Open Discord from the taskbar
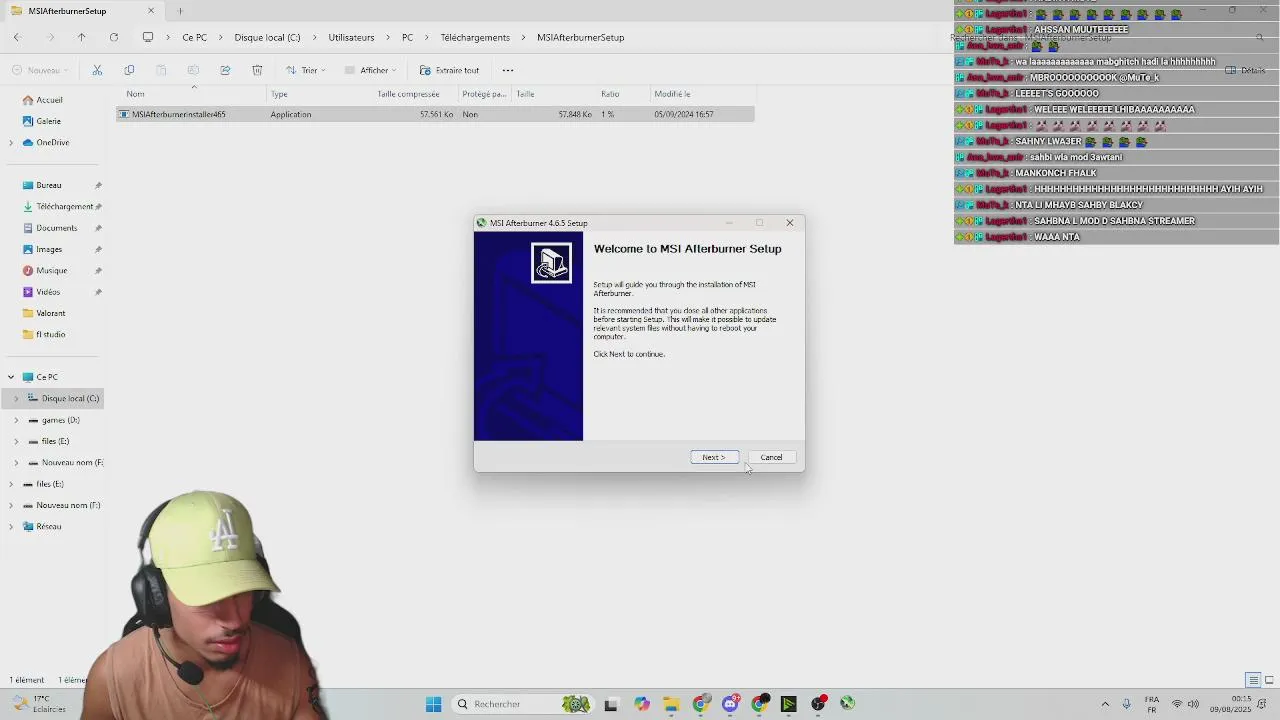 point(730,704)
